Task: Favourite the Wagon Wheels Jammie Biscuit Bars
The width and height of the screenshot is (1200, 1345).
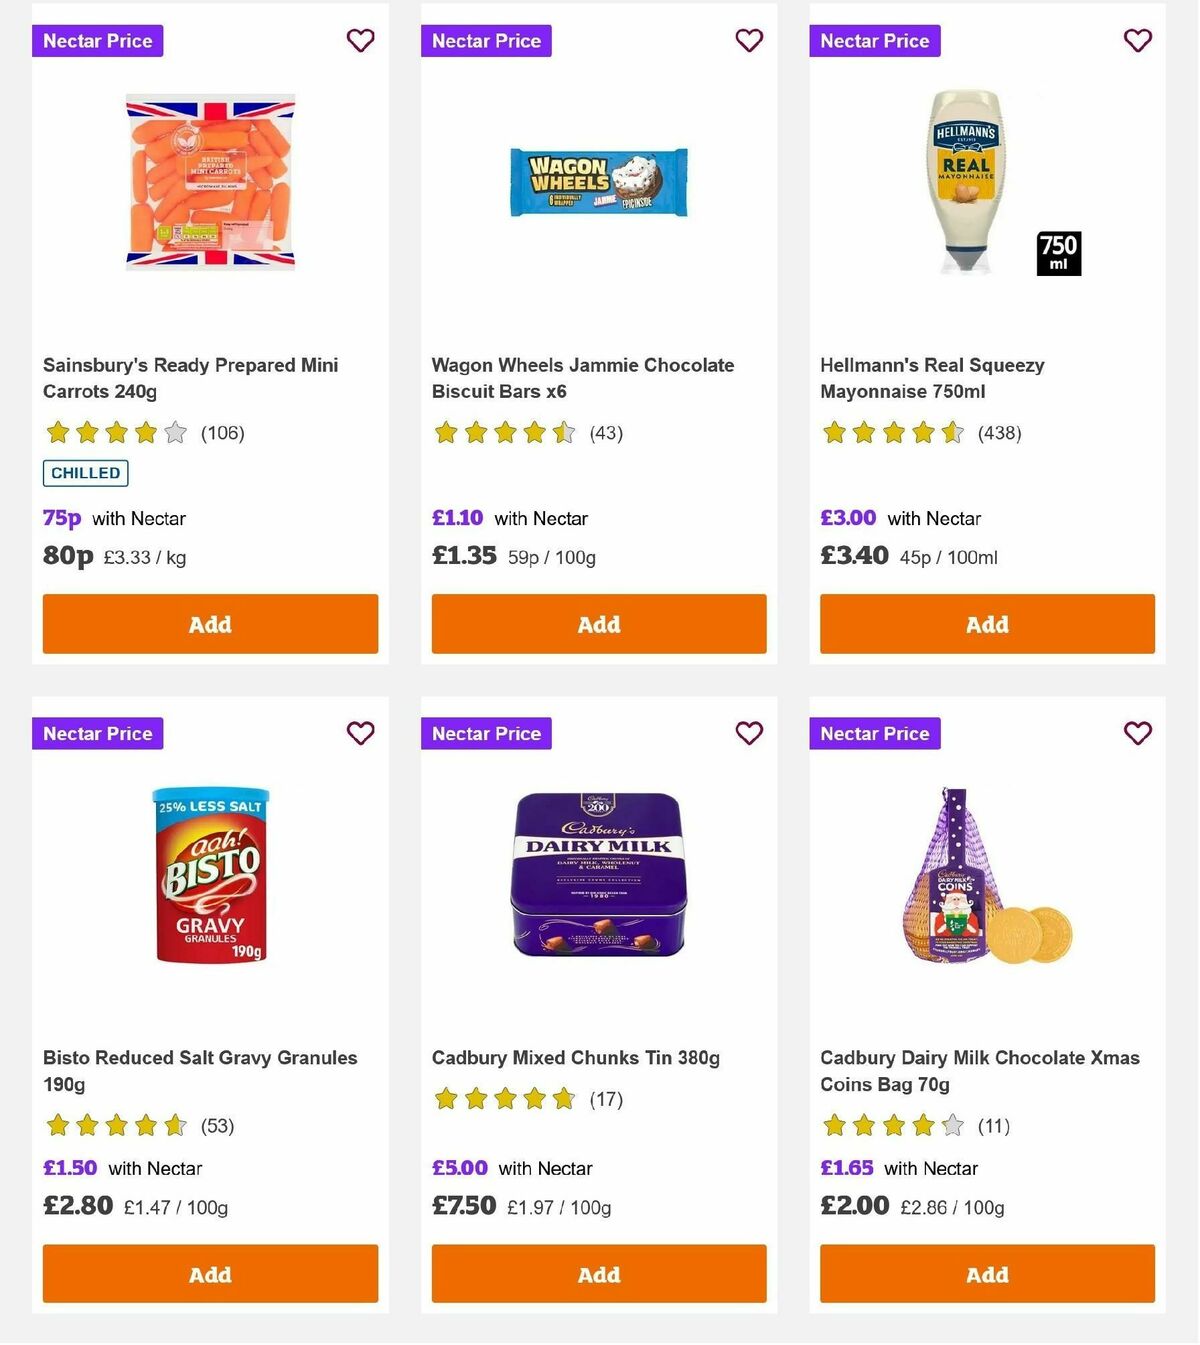Action: [749, 41]
